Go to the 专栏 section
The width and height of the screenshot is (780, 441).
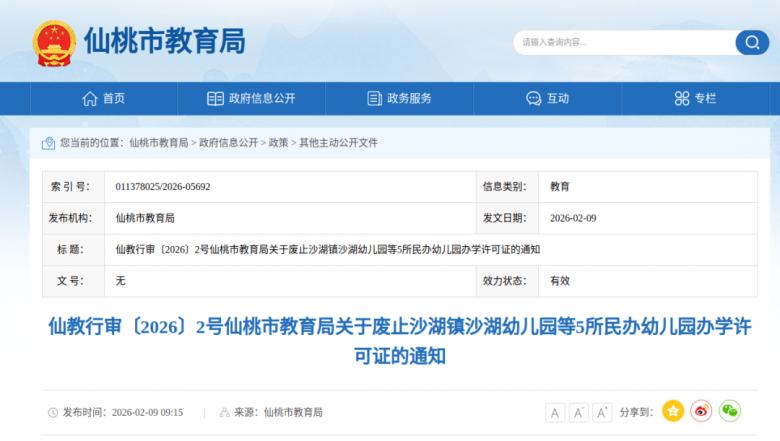(x=695, y=98)
